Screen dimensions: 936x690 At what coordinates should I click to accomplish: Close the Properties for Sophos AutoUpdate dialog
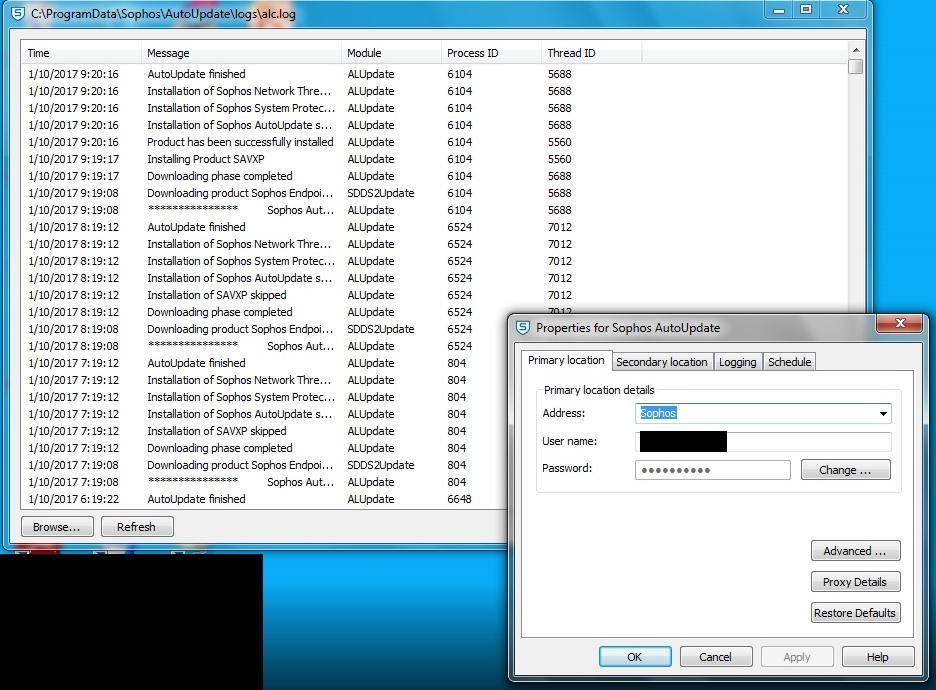[900, 323]
